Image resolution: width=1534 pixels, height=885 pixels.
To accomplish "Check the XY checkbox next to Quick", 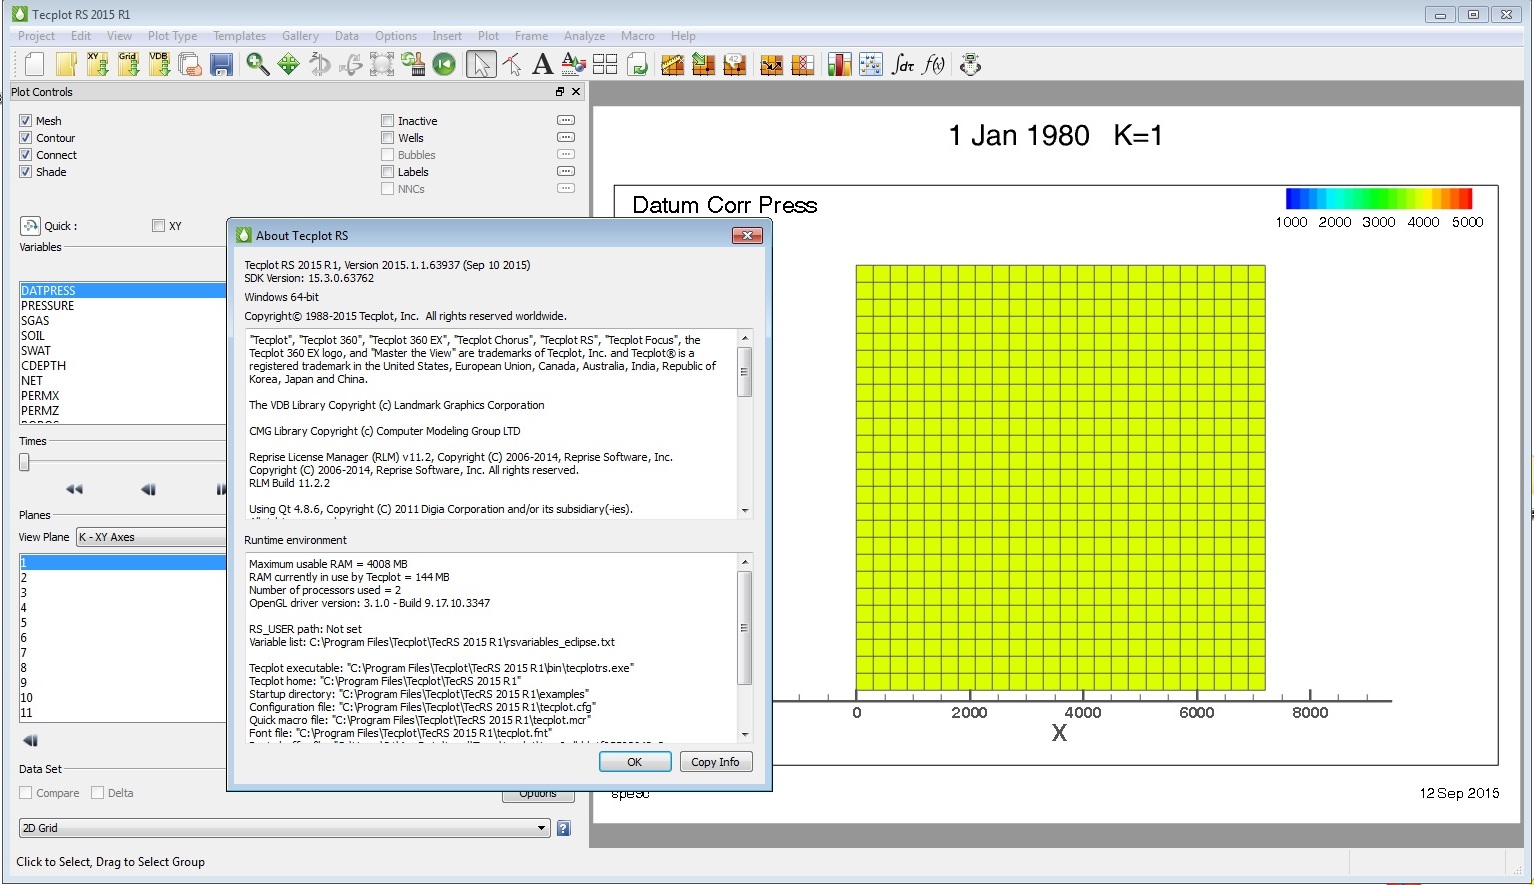I will (x=158, y=226).
